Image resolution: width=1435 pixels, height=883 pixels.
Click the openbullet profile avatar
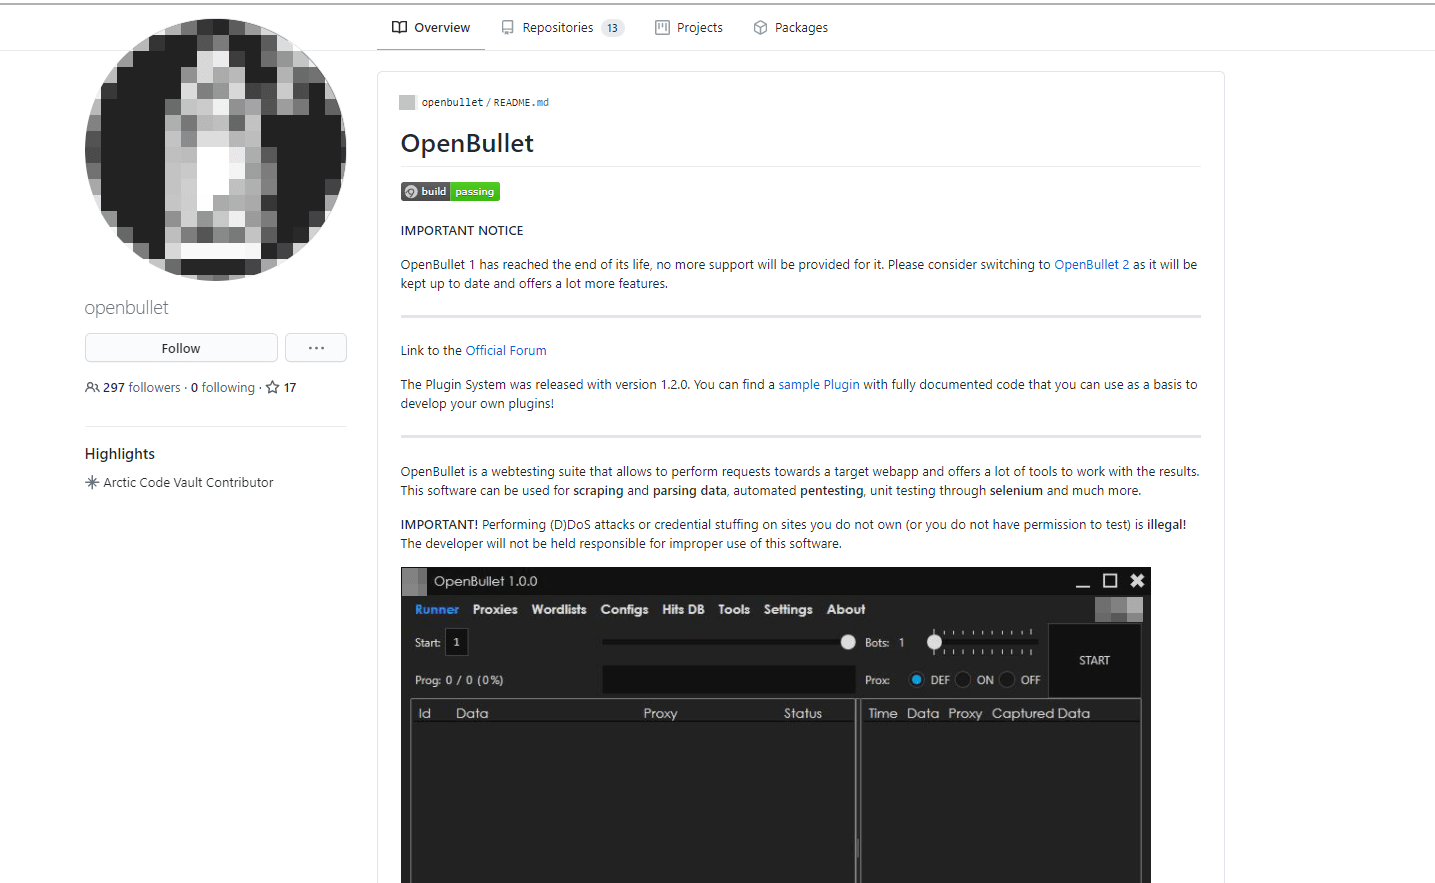click(216, 150)
